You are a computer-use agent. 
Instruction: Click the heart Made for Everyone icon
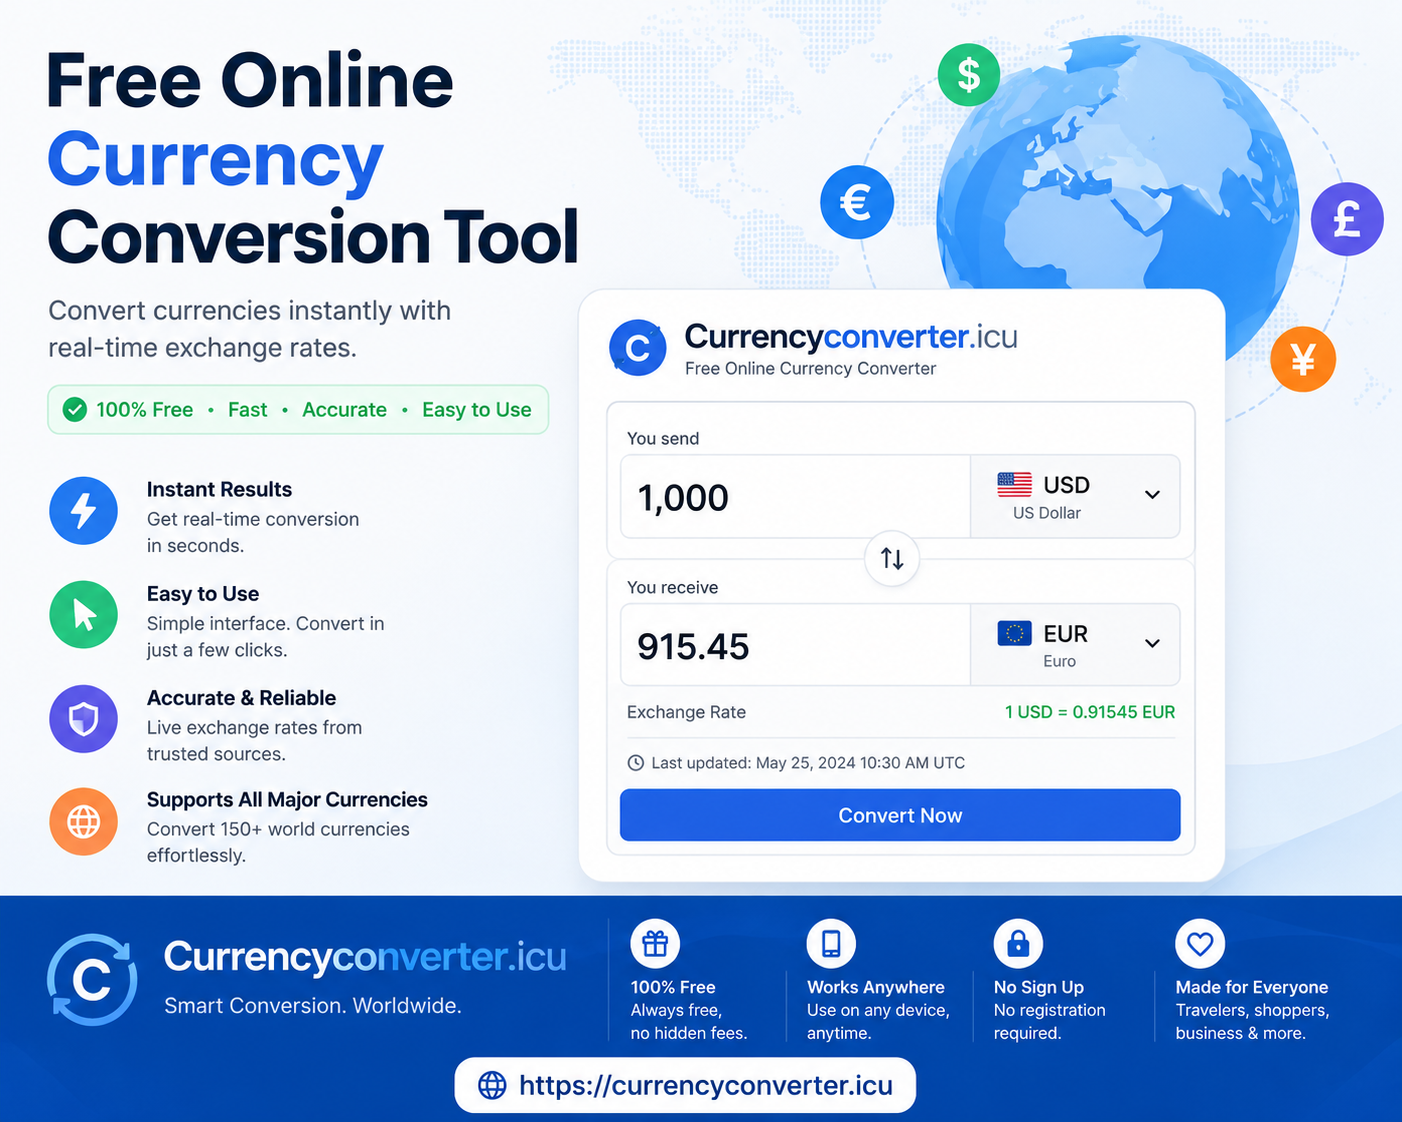tap(1200, 943)
